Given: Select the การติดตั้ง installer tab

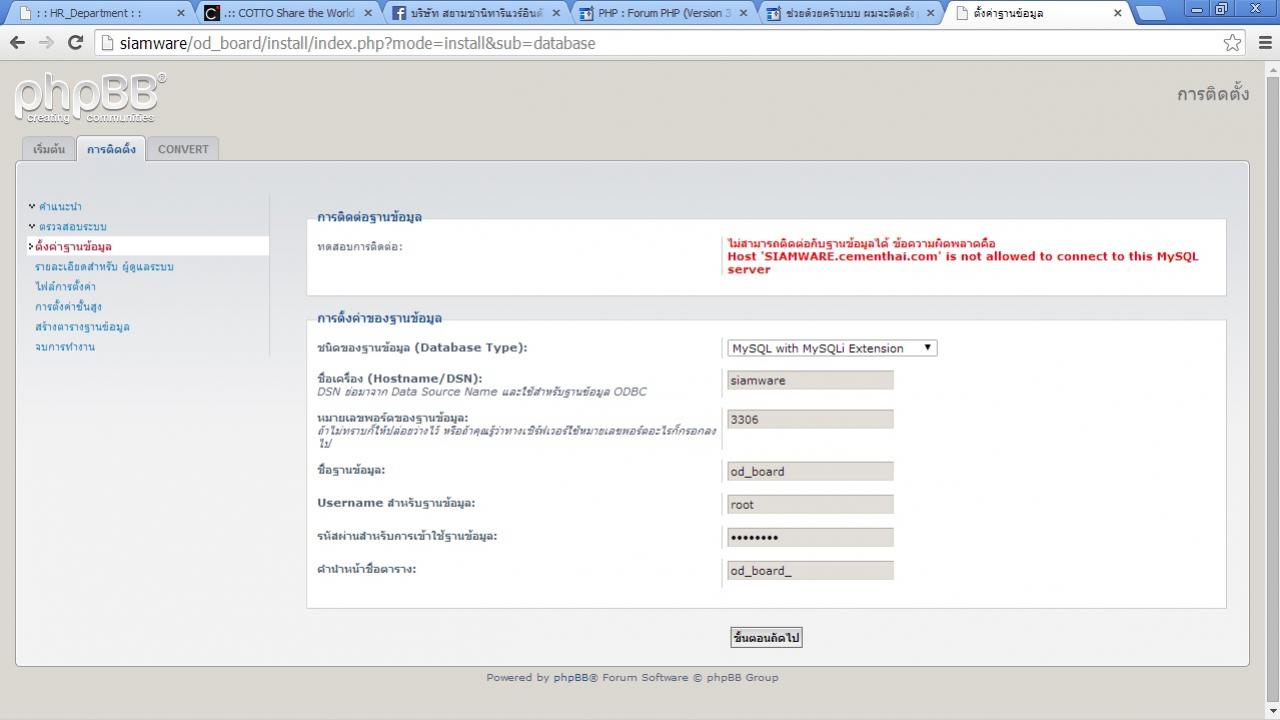Looking at the screenshot, I should [111, 149].
